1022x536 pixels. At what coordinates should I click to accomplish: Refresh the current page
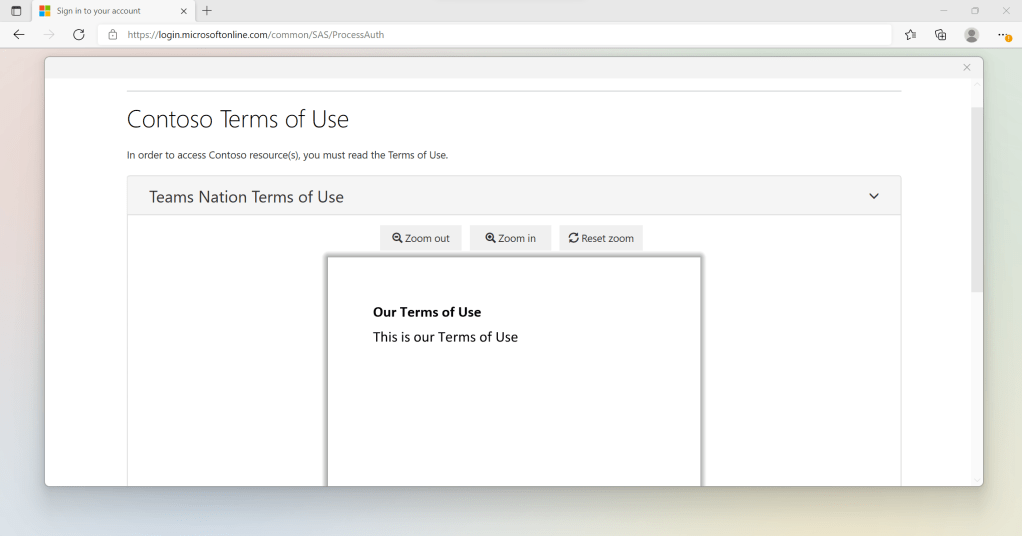(79, 35)
